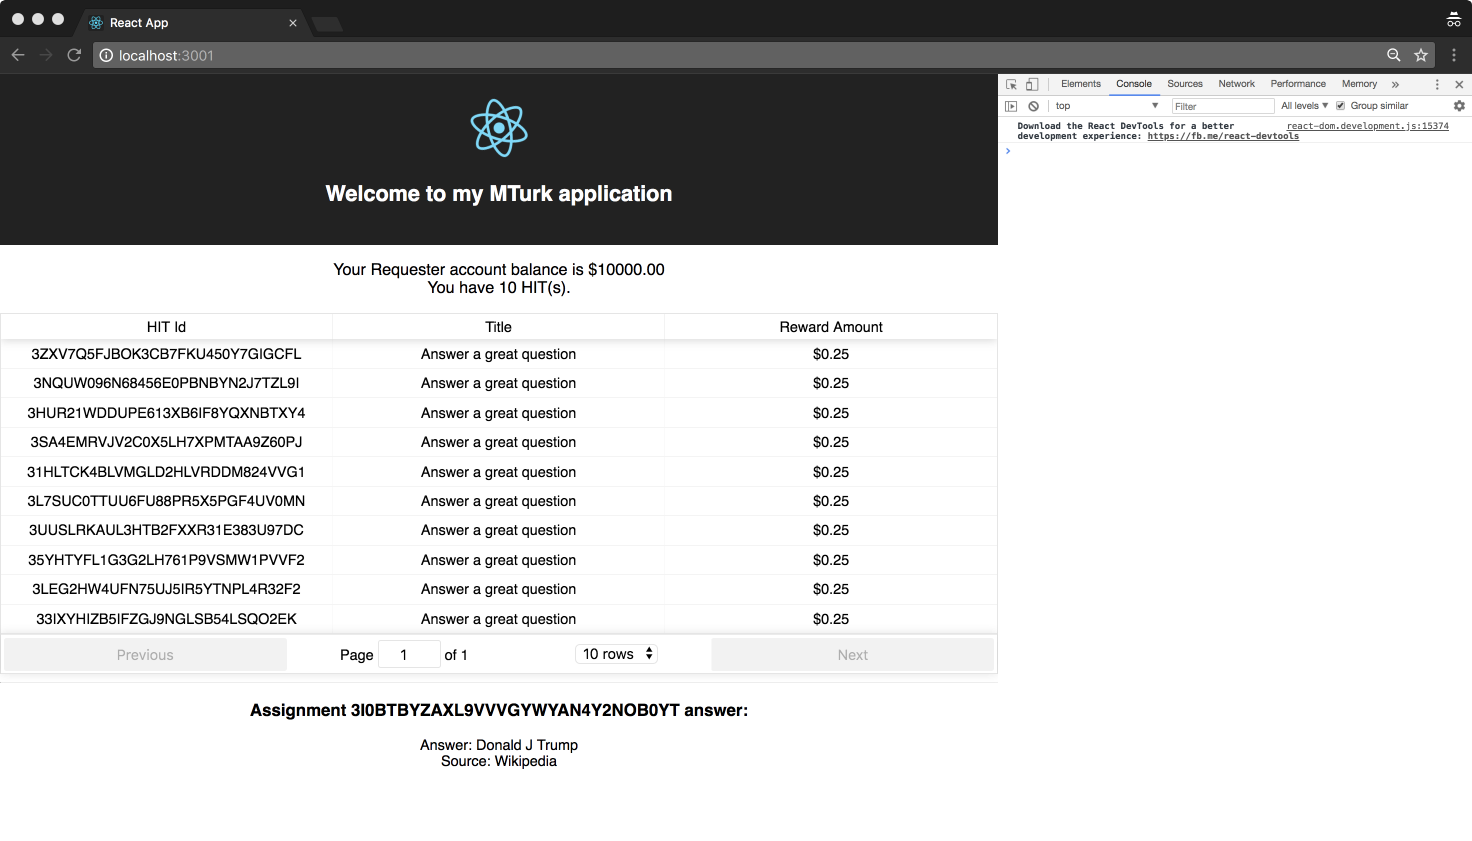This screenshot has width=1472, height=841.
Task: Click the Previous page button
Action: tap(145, 655)
